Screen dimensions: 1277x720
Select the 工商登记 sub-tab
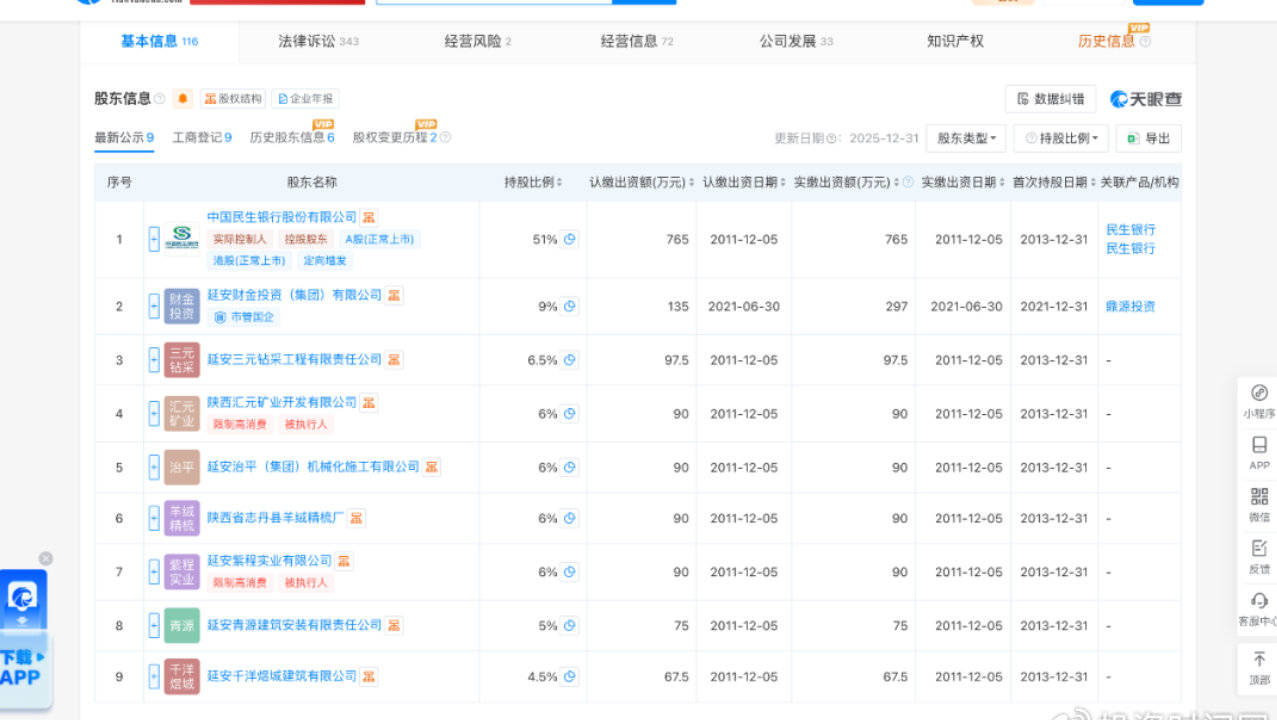click(202, 138)
